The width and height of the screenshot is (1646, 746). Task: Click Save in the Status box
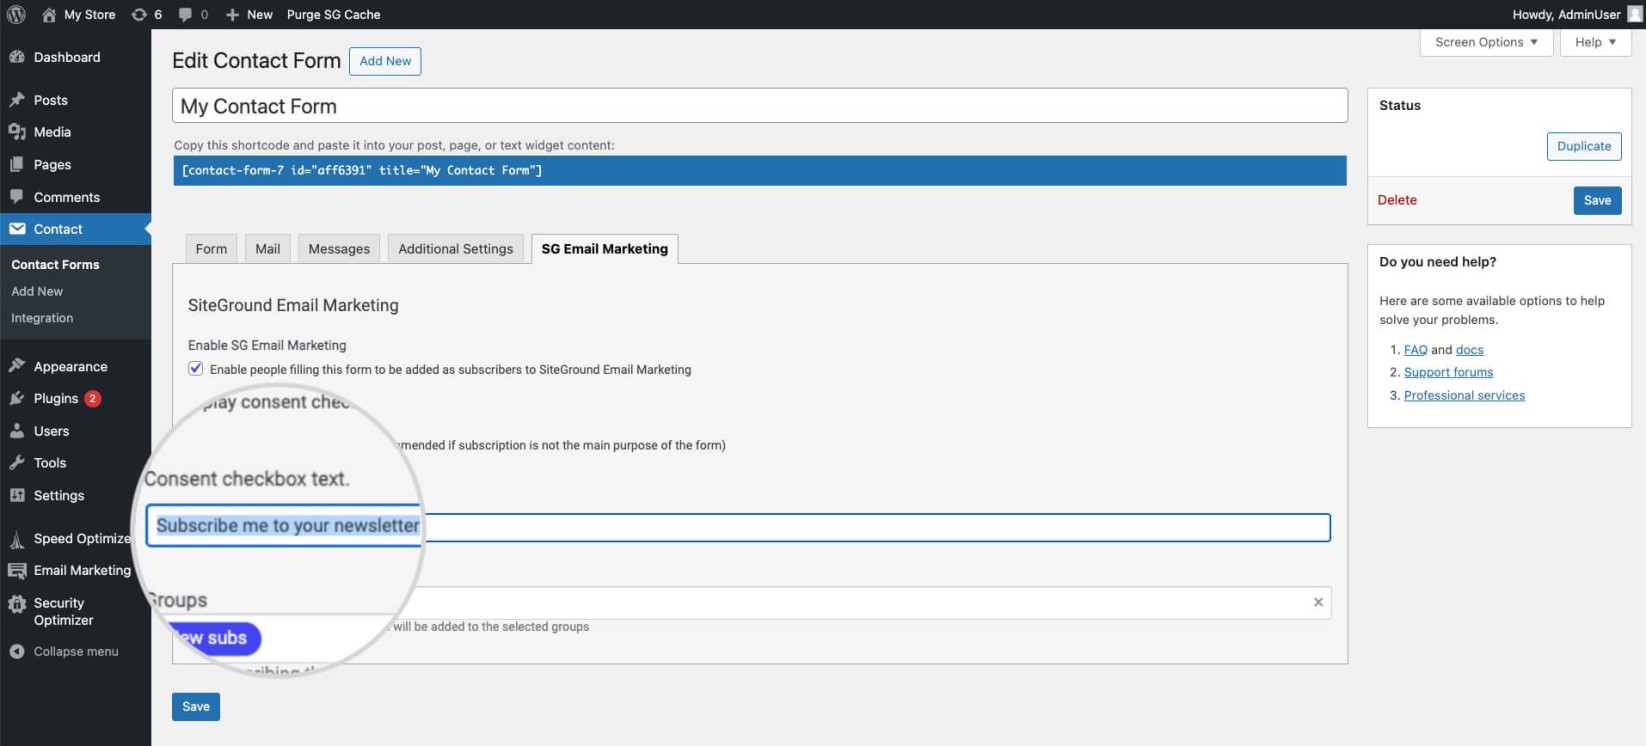point(1597,200)
